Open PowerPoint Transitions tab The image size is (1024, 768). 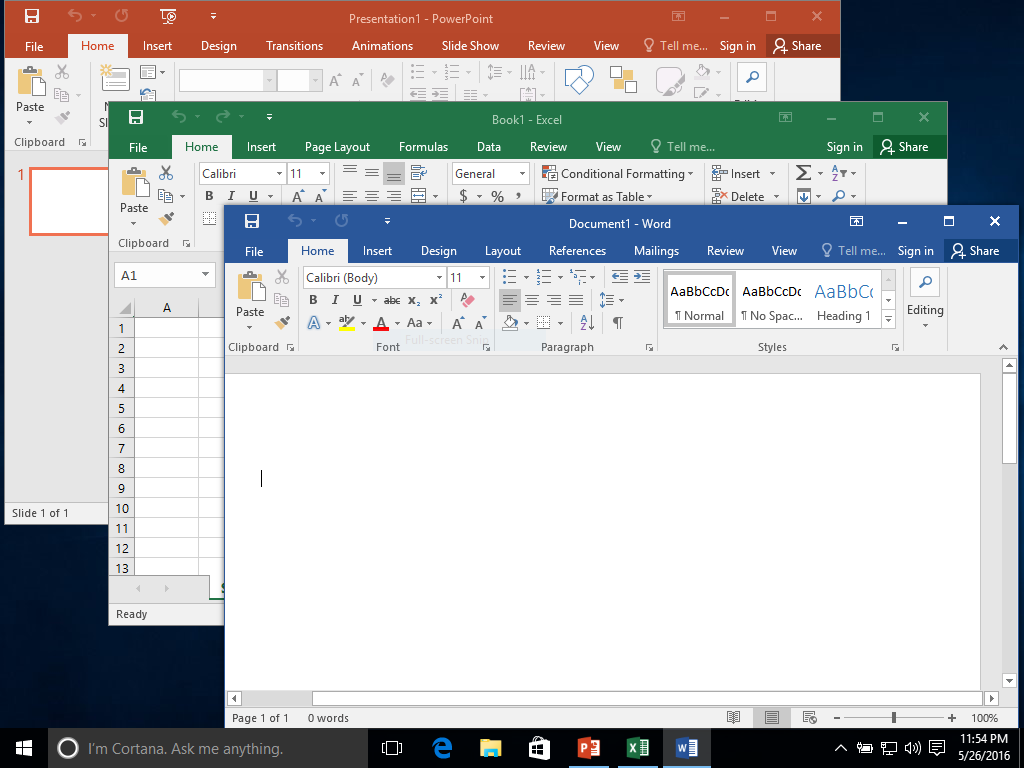click(294, 46)
